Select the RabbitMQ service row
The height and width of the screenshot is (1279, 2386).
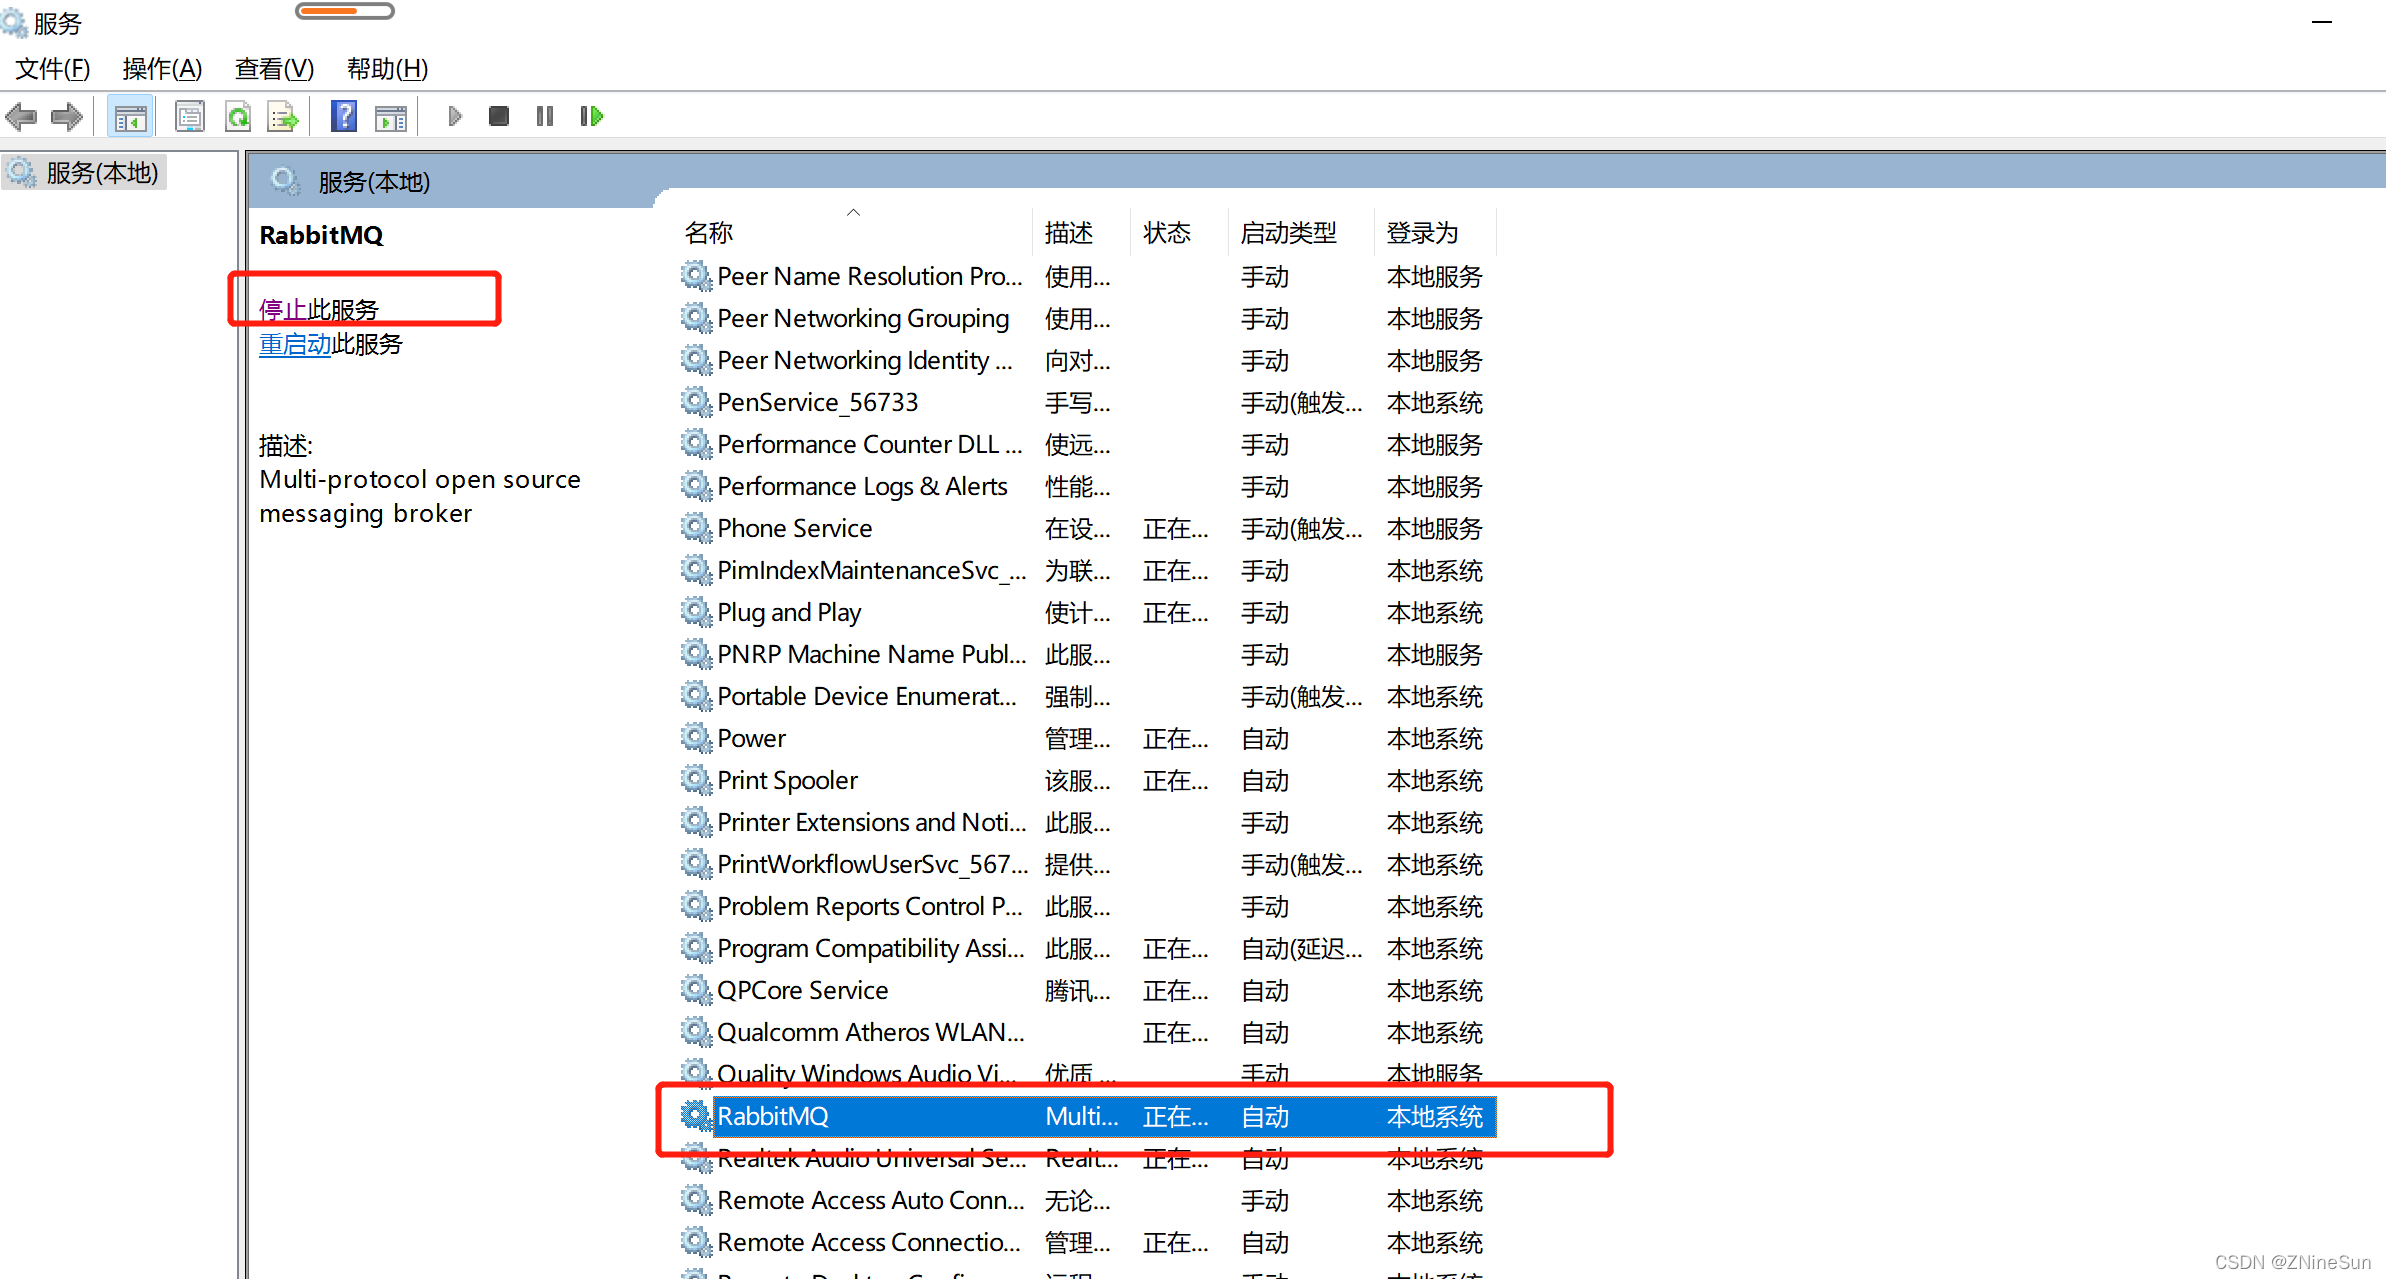tap(1088, 1116)
